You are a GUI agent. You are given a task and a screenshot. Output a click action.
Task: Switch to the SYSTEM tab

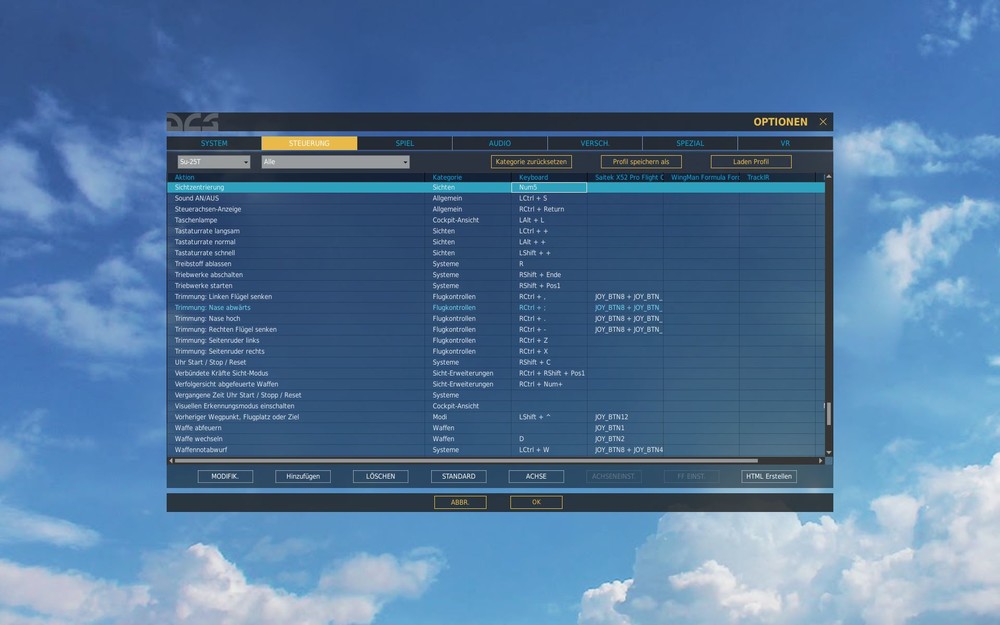click(x=214, y=143)
